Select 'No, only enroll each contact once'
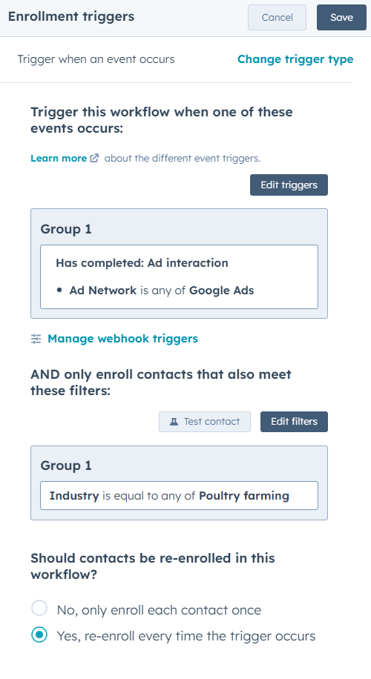The height and width of the screenshot is (679, 371). point(39,608)
